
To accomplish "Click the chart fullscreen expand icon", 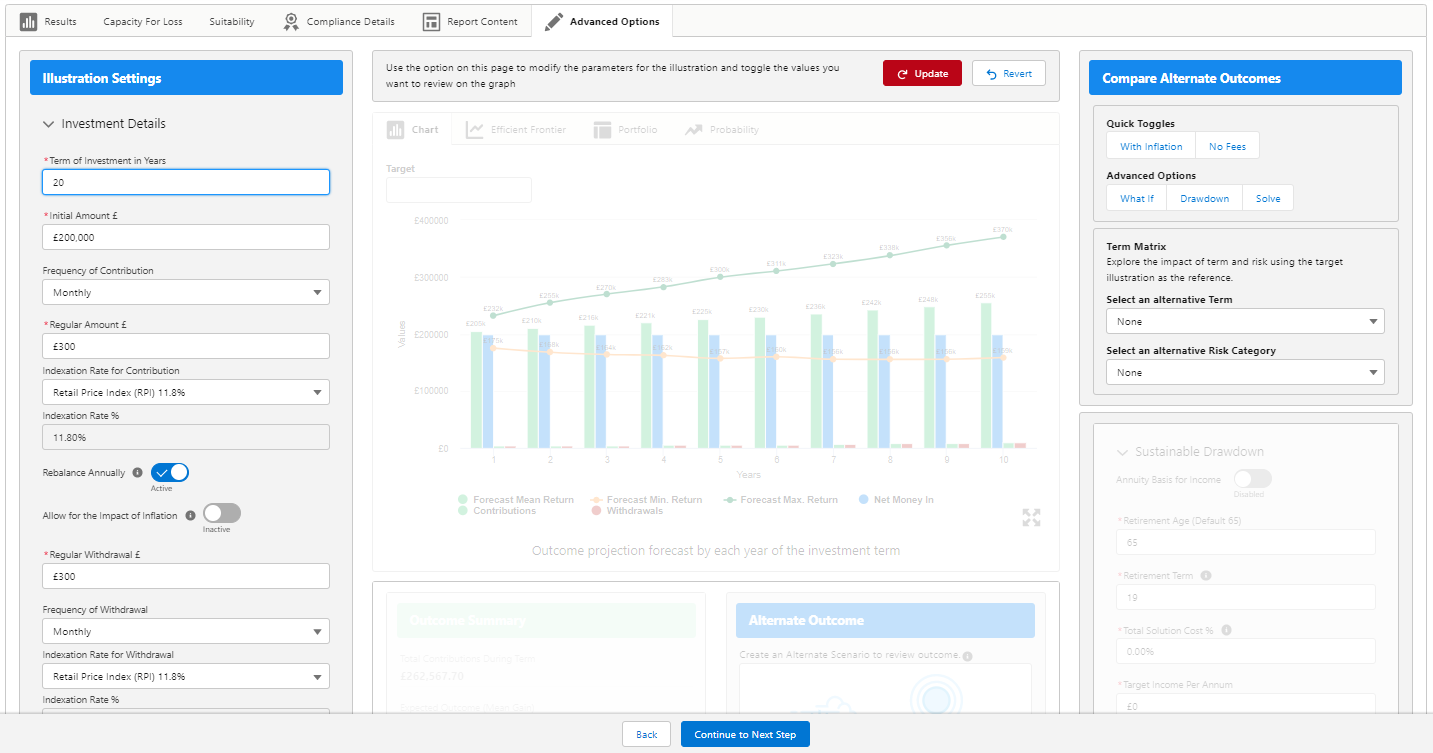I will pyautogui.click(x=1032, y=517).
